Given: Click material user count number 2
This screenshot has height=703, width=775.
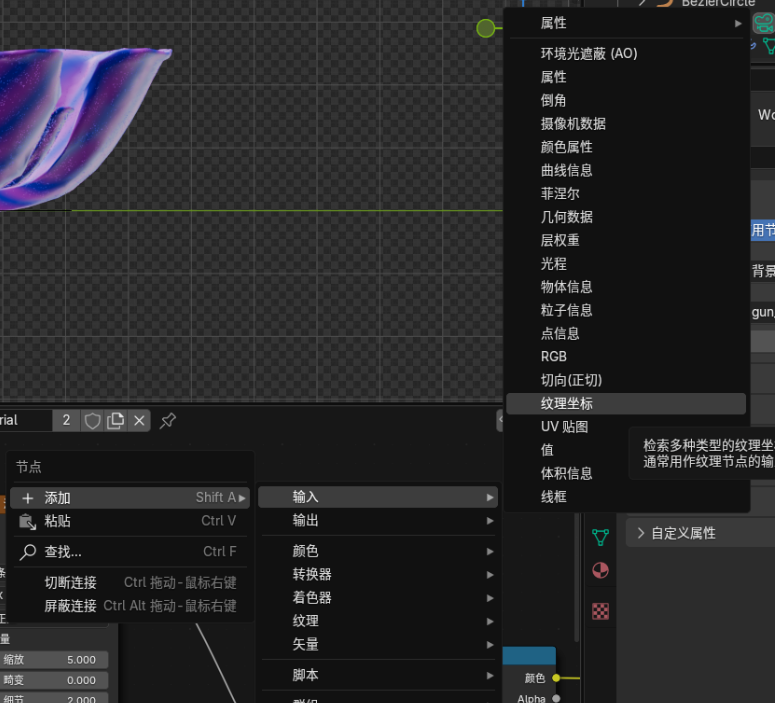Looking at the screenshot, I should click(66, 421).
